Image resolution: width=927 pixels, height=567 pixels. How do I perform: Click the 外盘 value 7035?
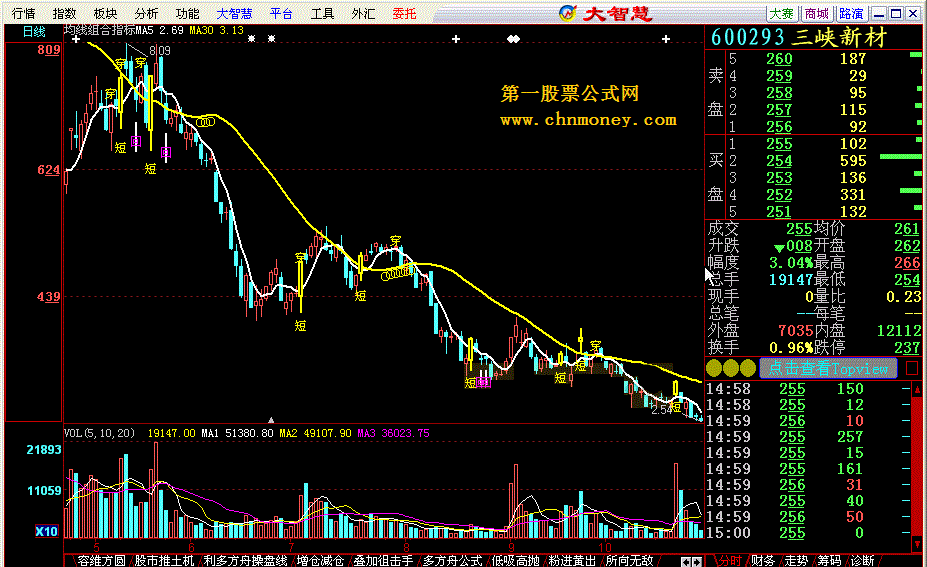796,330
